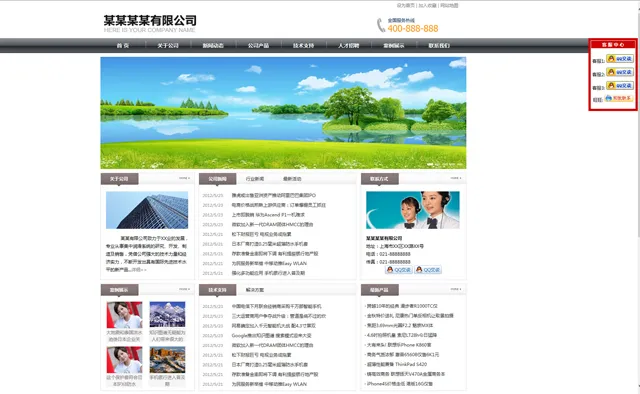Image resolution: width=640 pixels, height=394 pixels.
Task: Open the iPhone4S price product link
Action: point(400,384)
